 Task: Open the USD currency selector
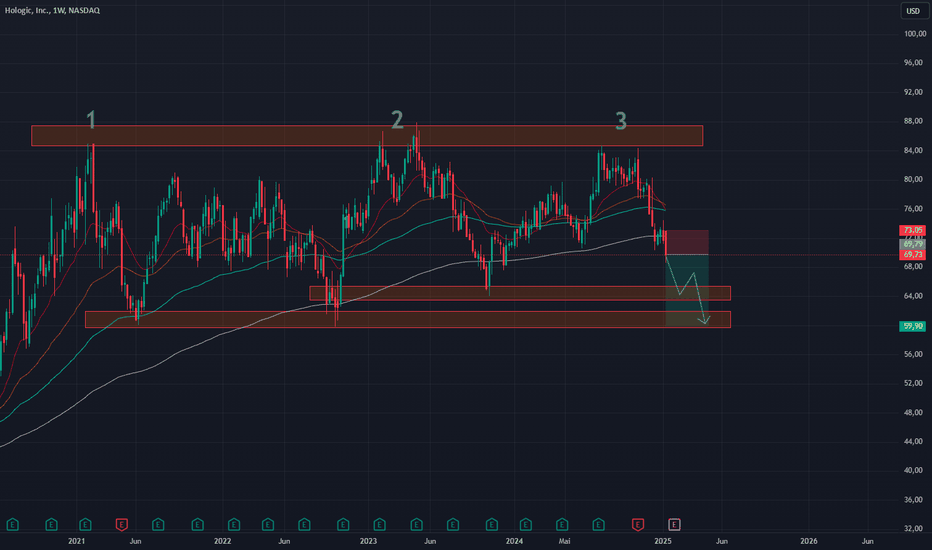click(x=912, y=11)
